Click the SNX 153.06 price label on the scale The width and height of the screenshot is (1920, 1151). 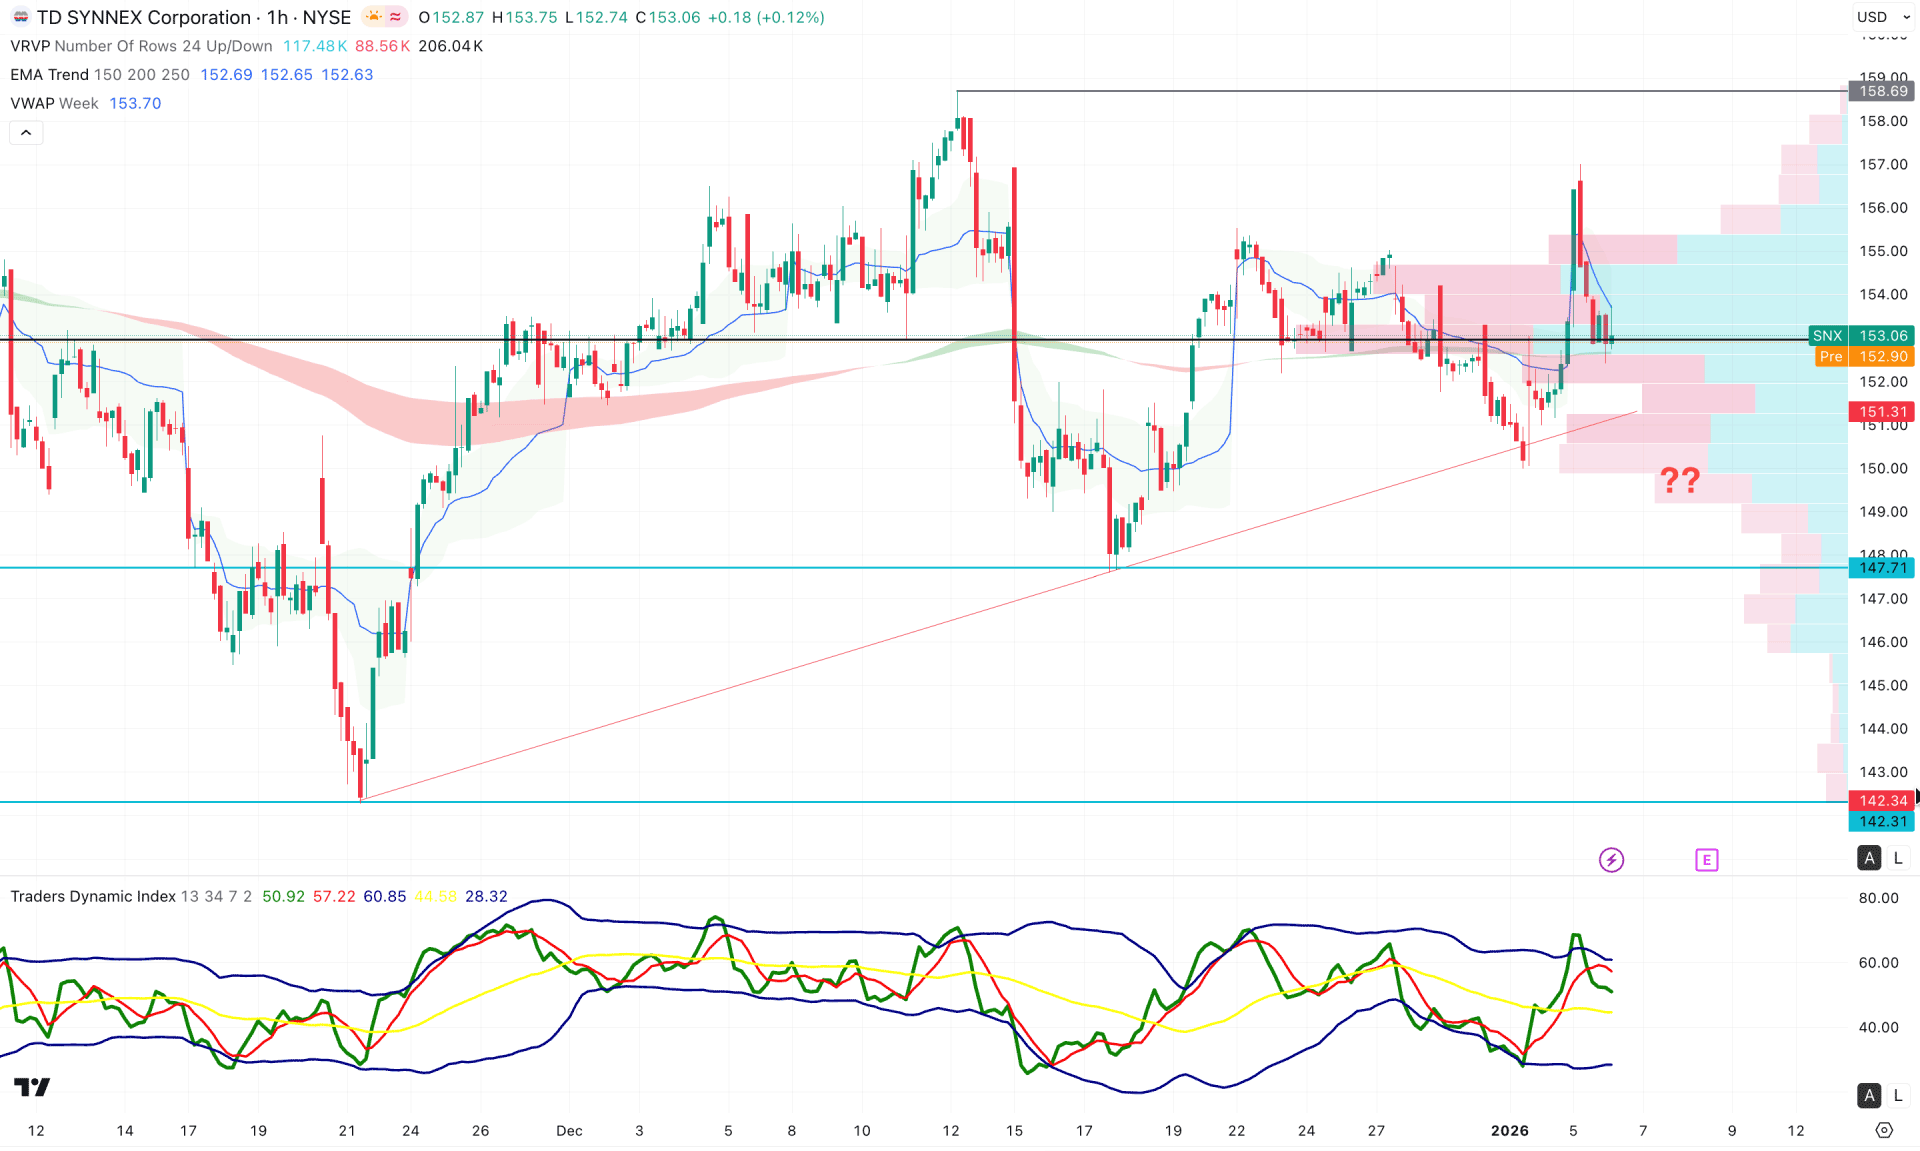pos(1860,336)
